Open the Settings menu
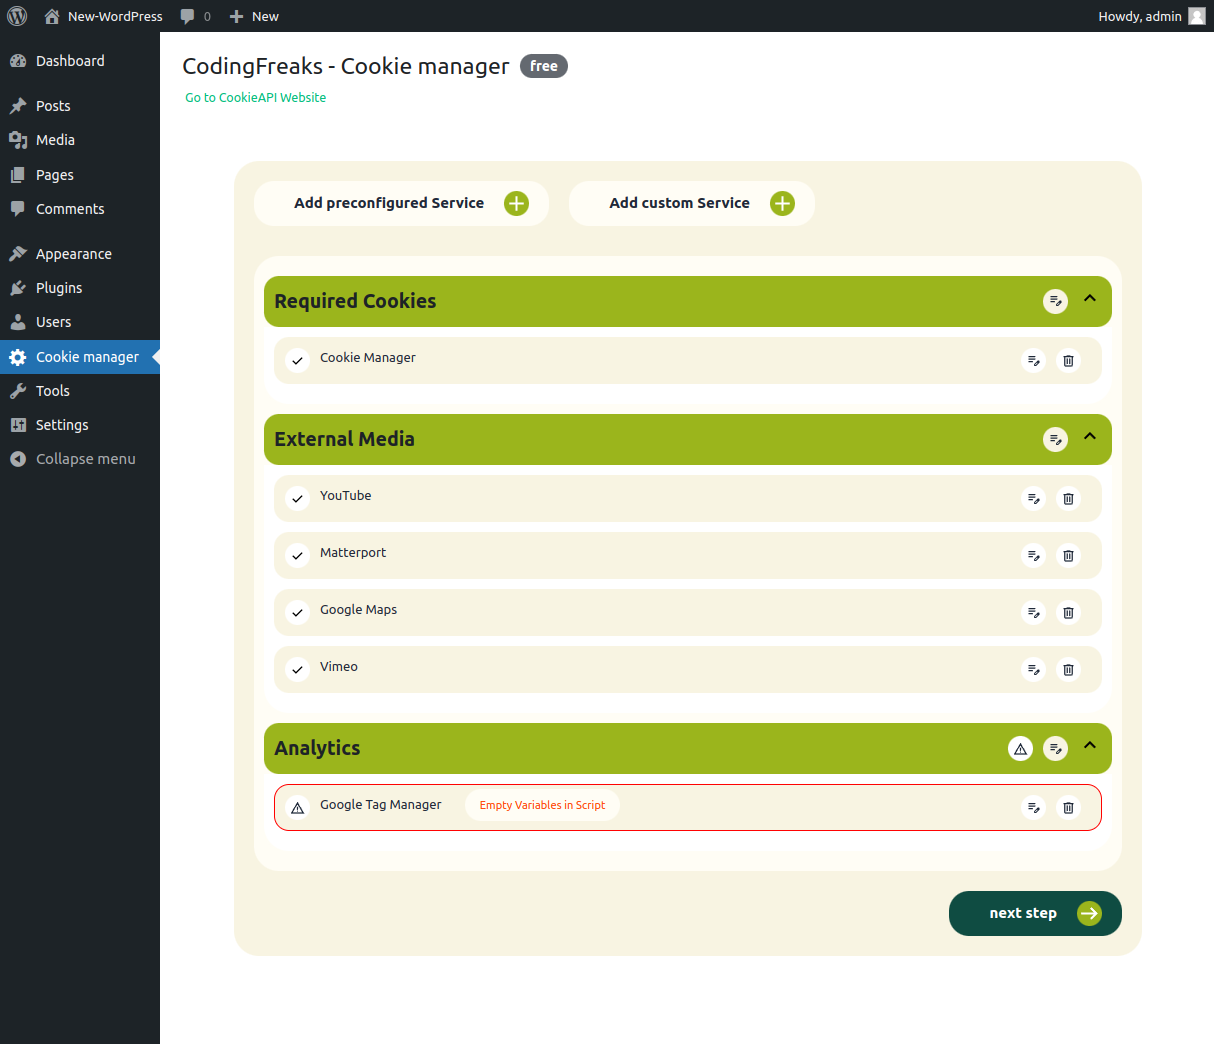The width and height of the screenshot is (1214, 1044). [x=80, y=425]
